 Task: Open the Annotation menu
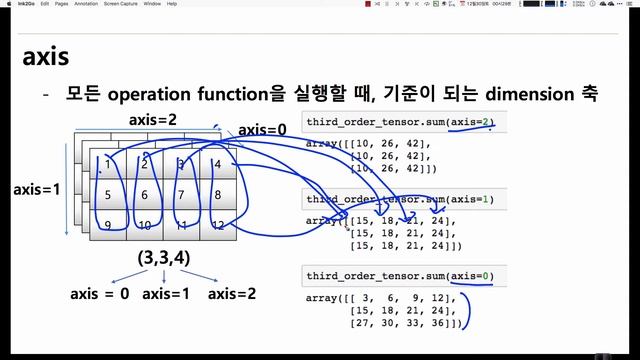point(86,4)
